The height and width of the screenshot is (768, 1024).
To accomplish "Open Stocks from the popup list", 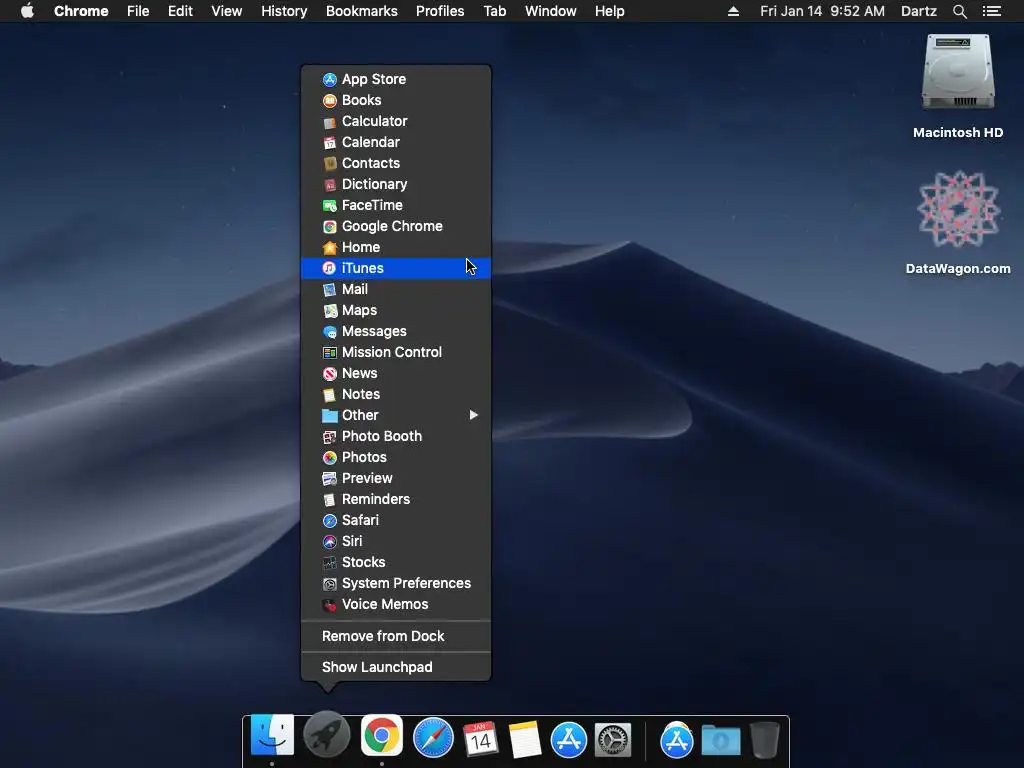I will point(396,562).
